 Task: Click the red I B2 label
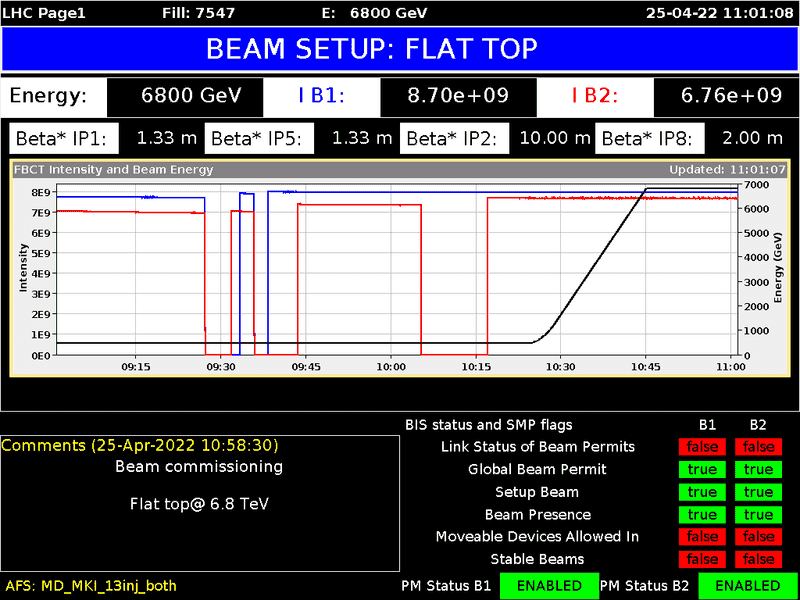595,96
